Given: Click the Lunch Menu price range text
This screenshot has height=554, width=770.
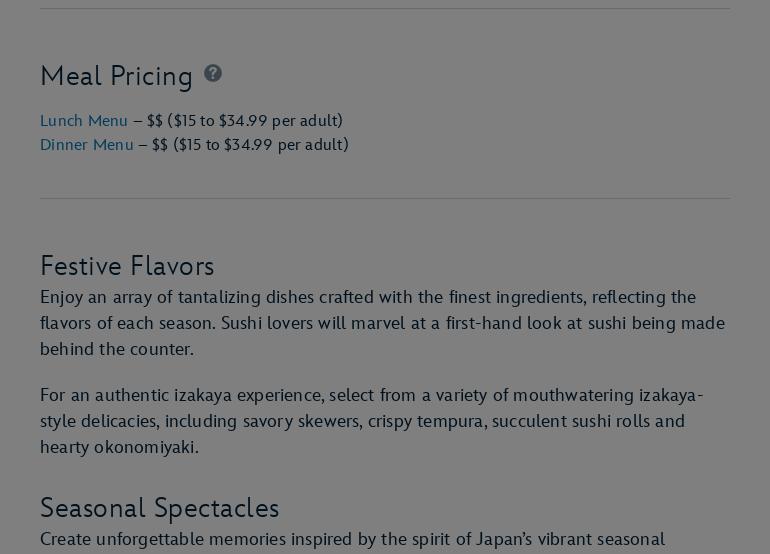Looking at the screenshot, I should point(245,121).
